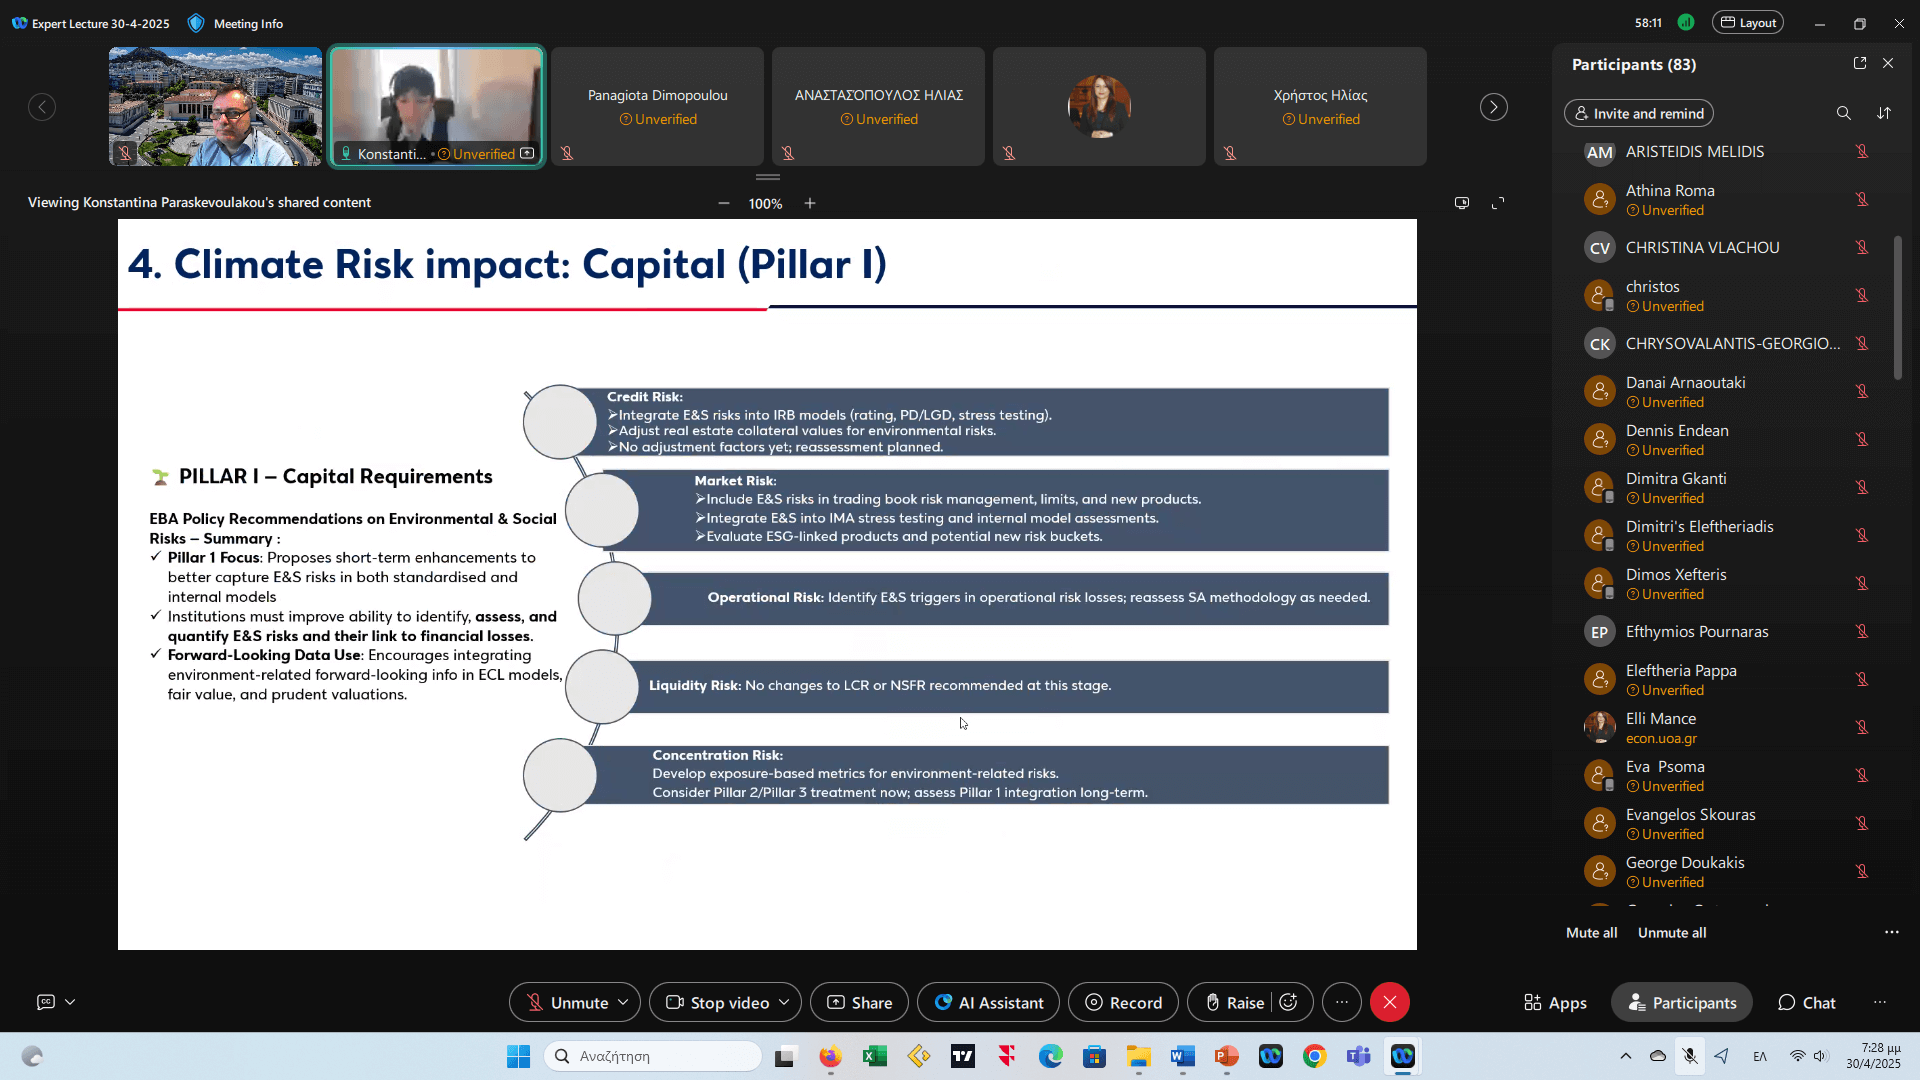Click Unmute all participants
The height and width of the screenshot is (1080, 1920).
click(1672, 932)
